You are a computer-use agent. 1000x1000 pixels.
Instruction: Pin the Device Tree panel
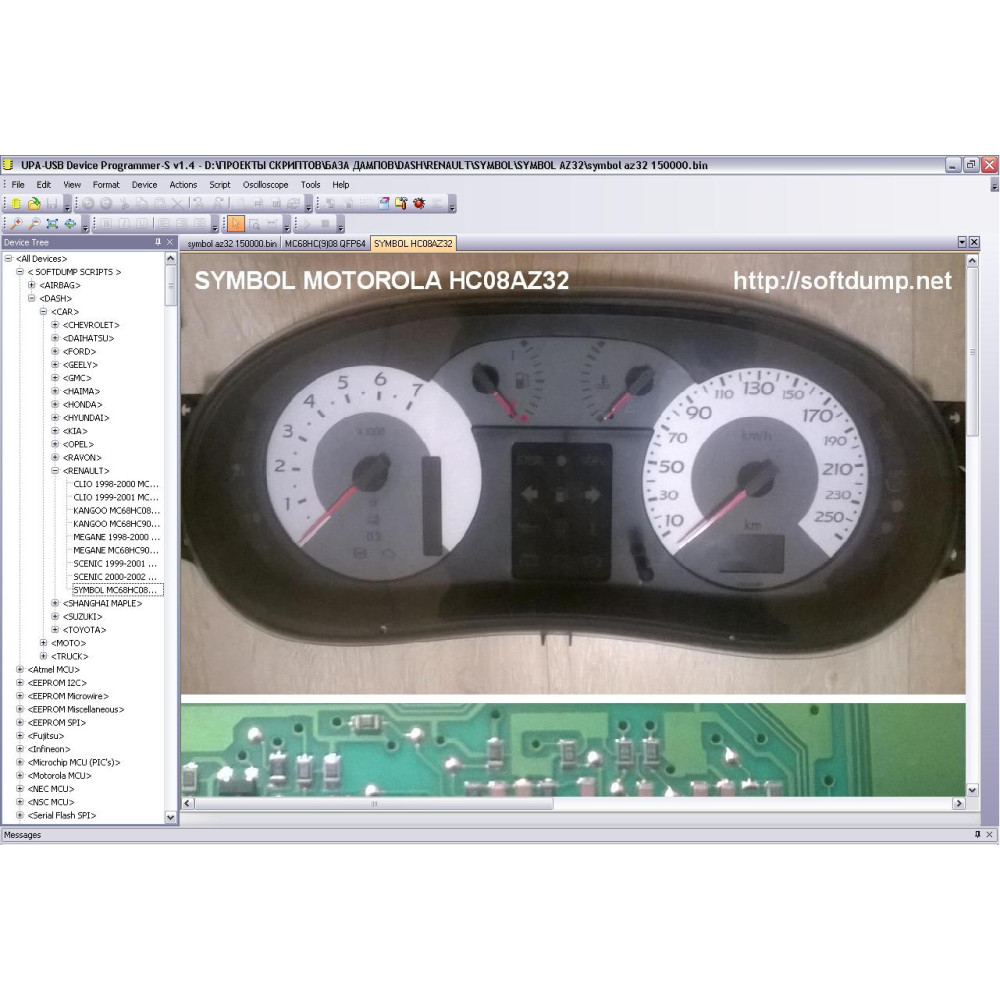pos(158,242)
